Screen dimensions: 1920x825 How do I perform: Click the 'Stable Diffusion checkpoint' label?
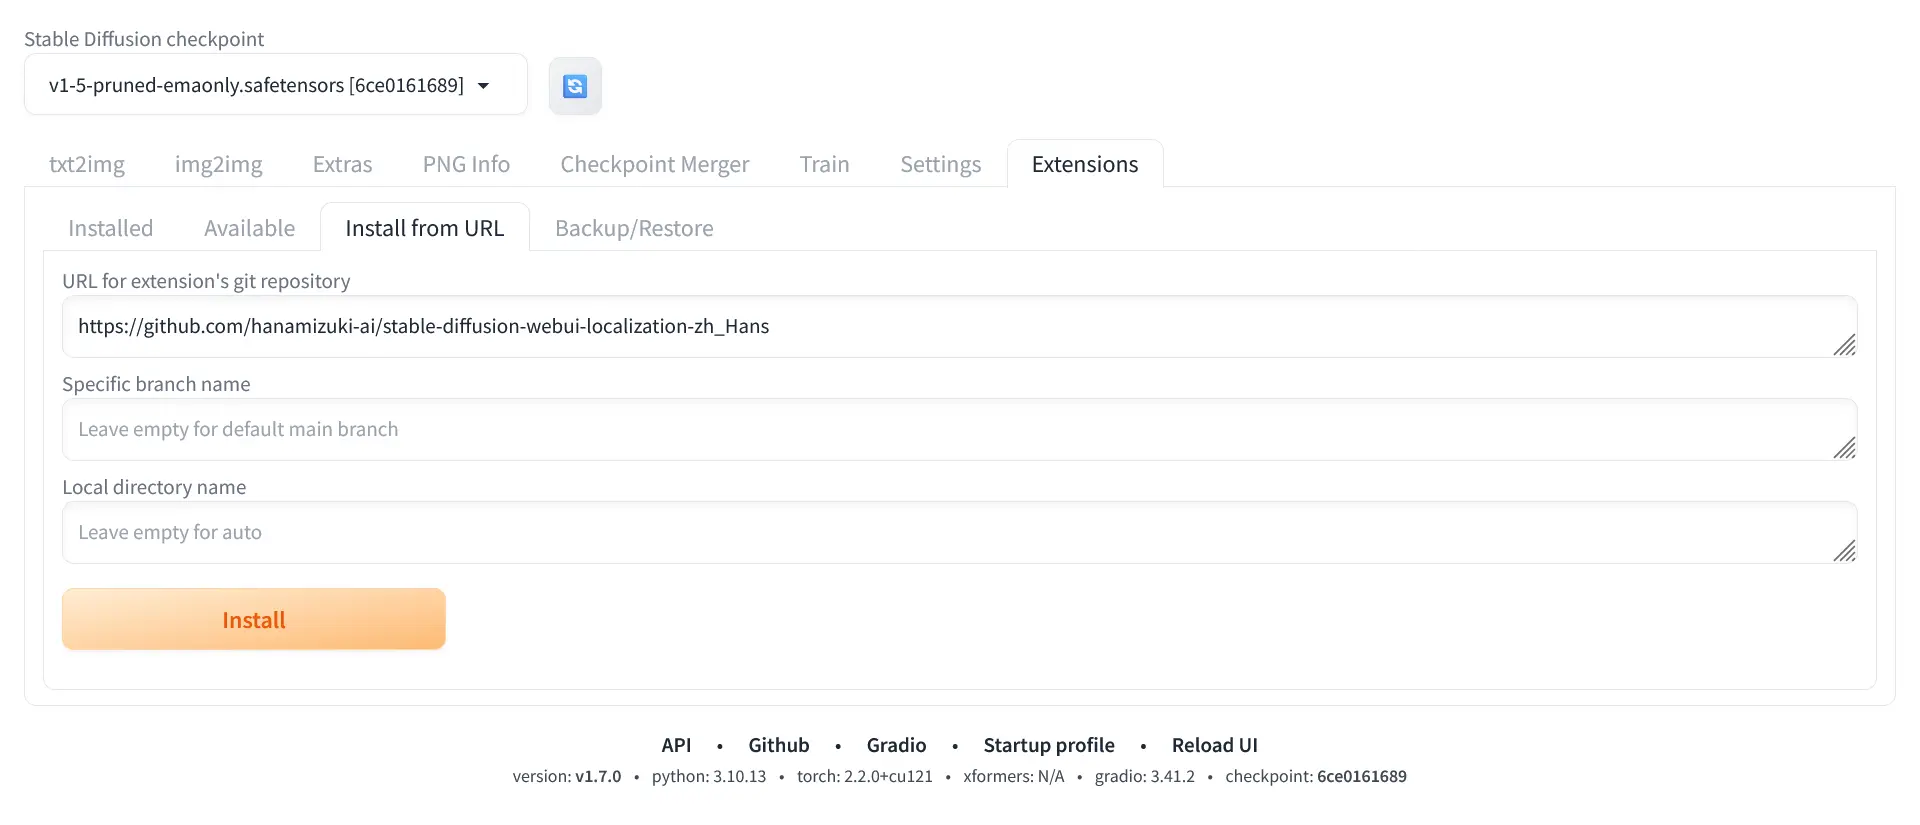[x=144, y=39]
